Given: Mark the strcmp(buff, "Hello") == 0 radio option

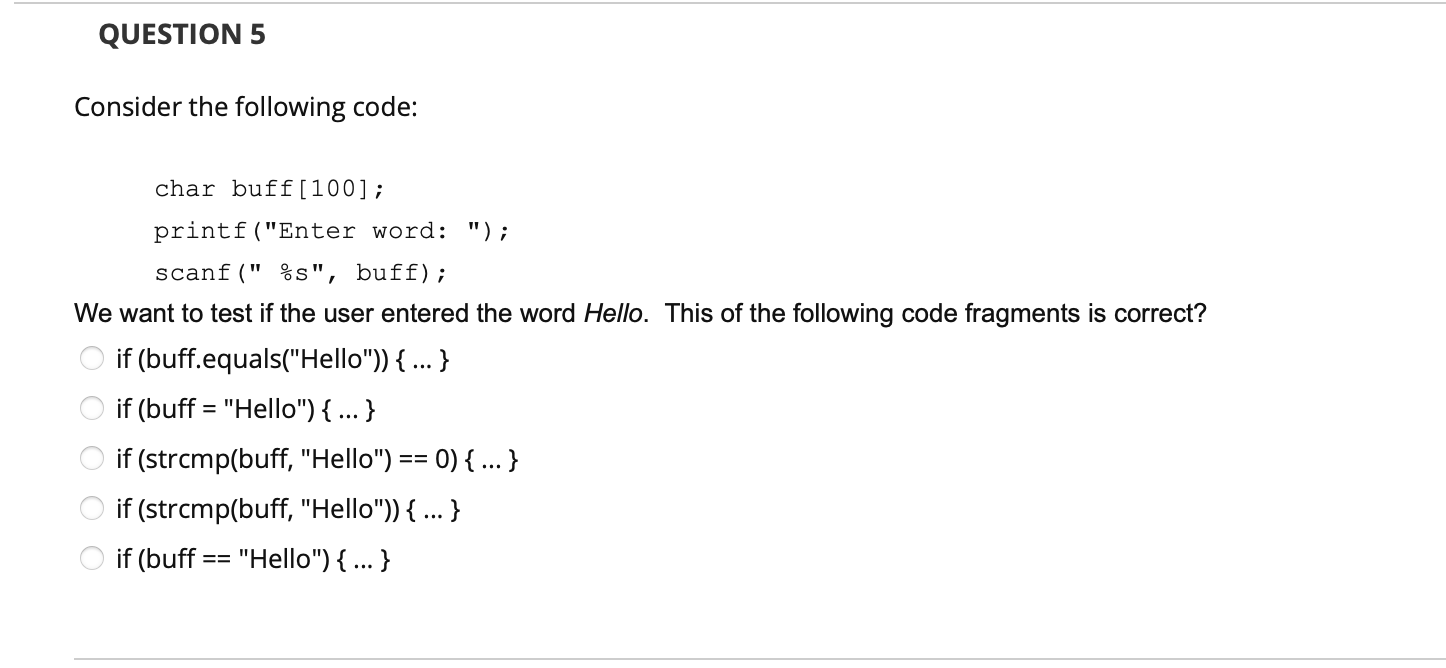Looking at the screenshot, I should click(x=92, y=460).
